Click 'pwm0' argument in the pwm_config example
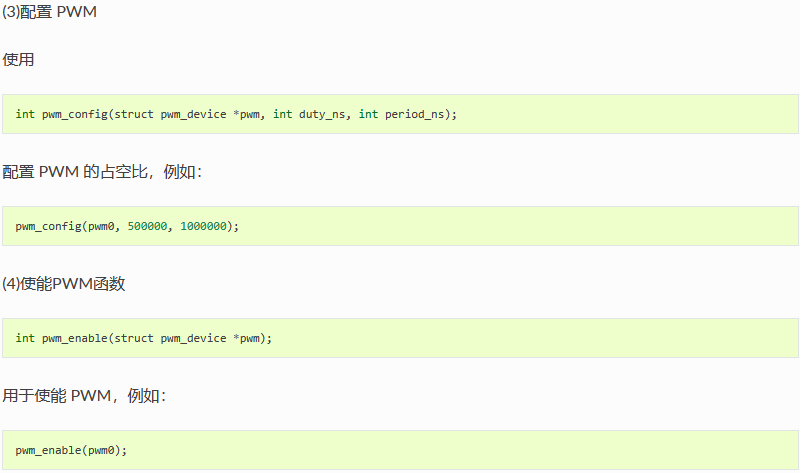800x473 pixels. point(101,226)
